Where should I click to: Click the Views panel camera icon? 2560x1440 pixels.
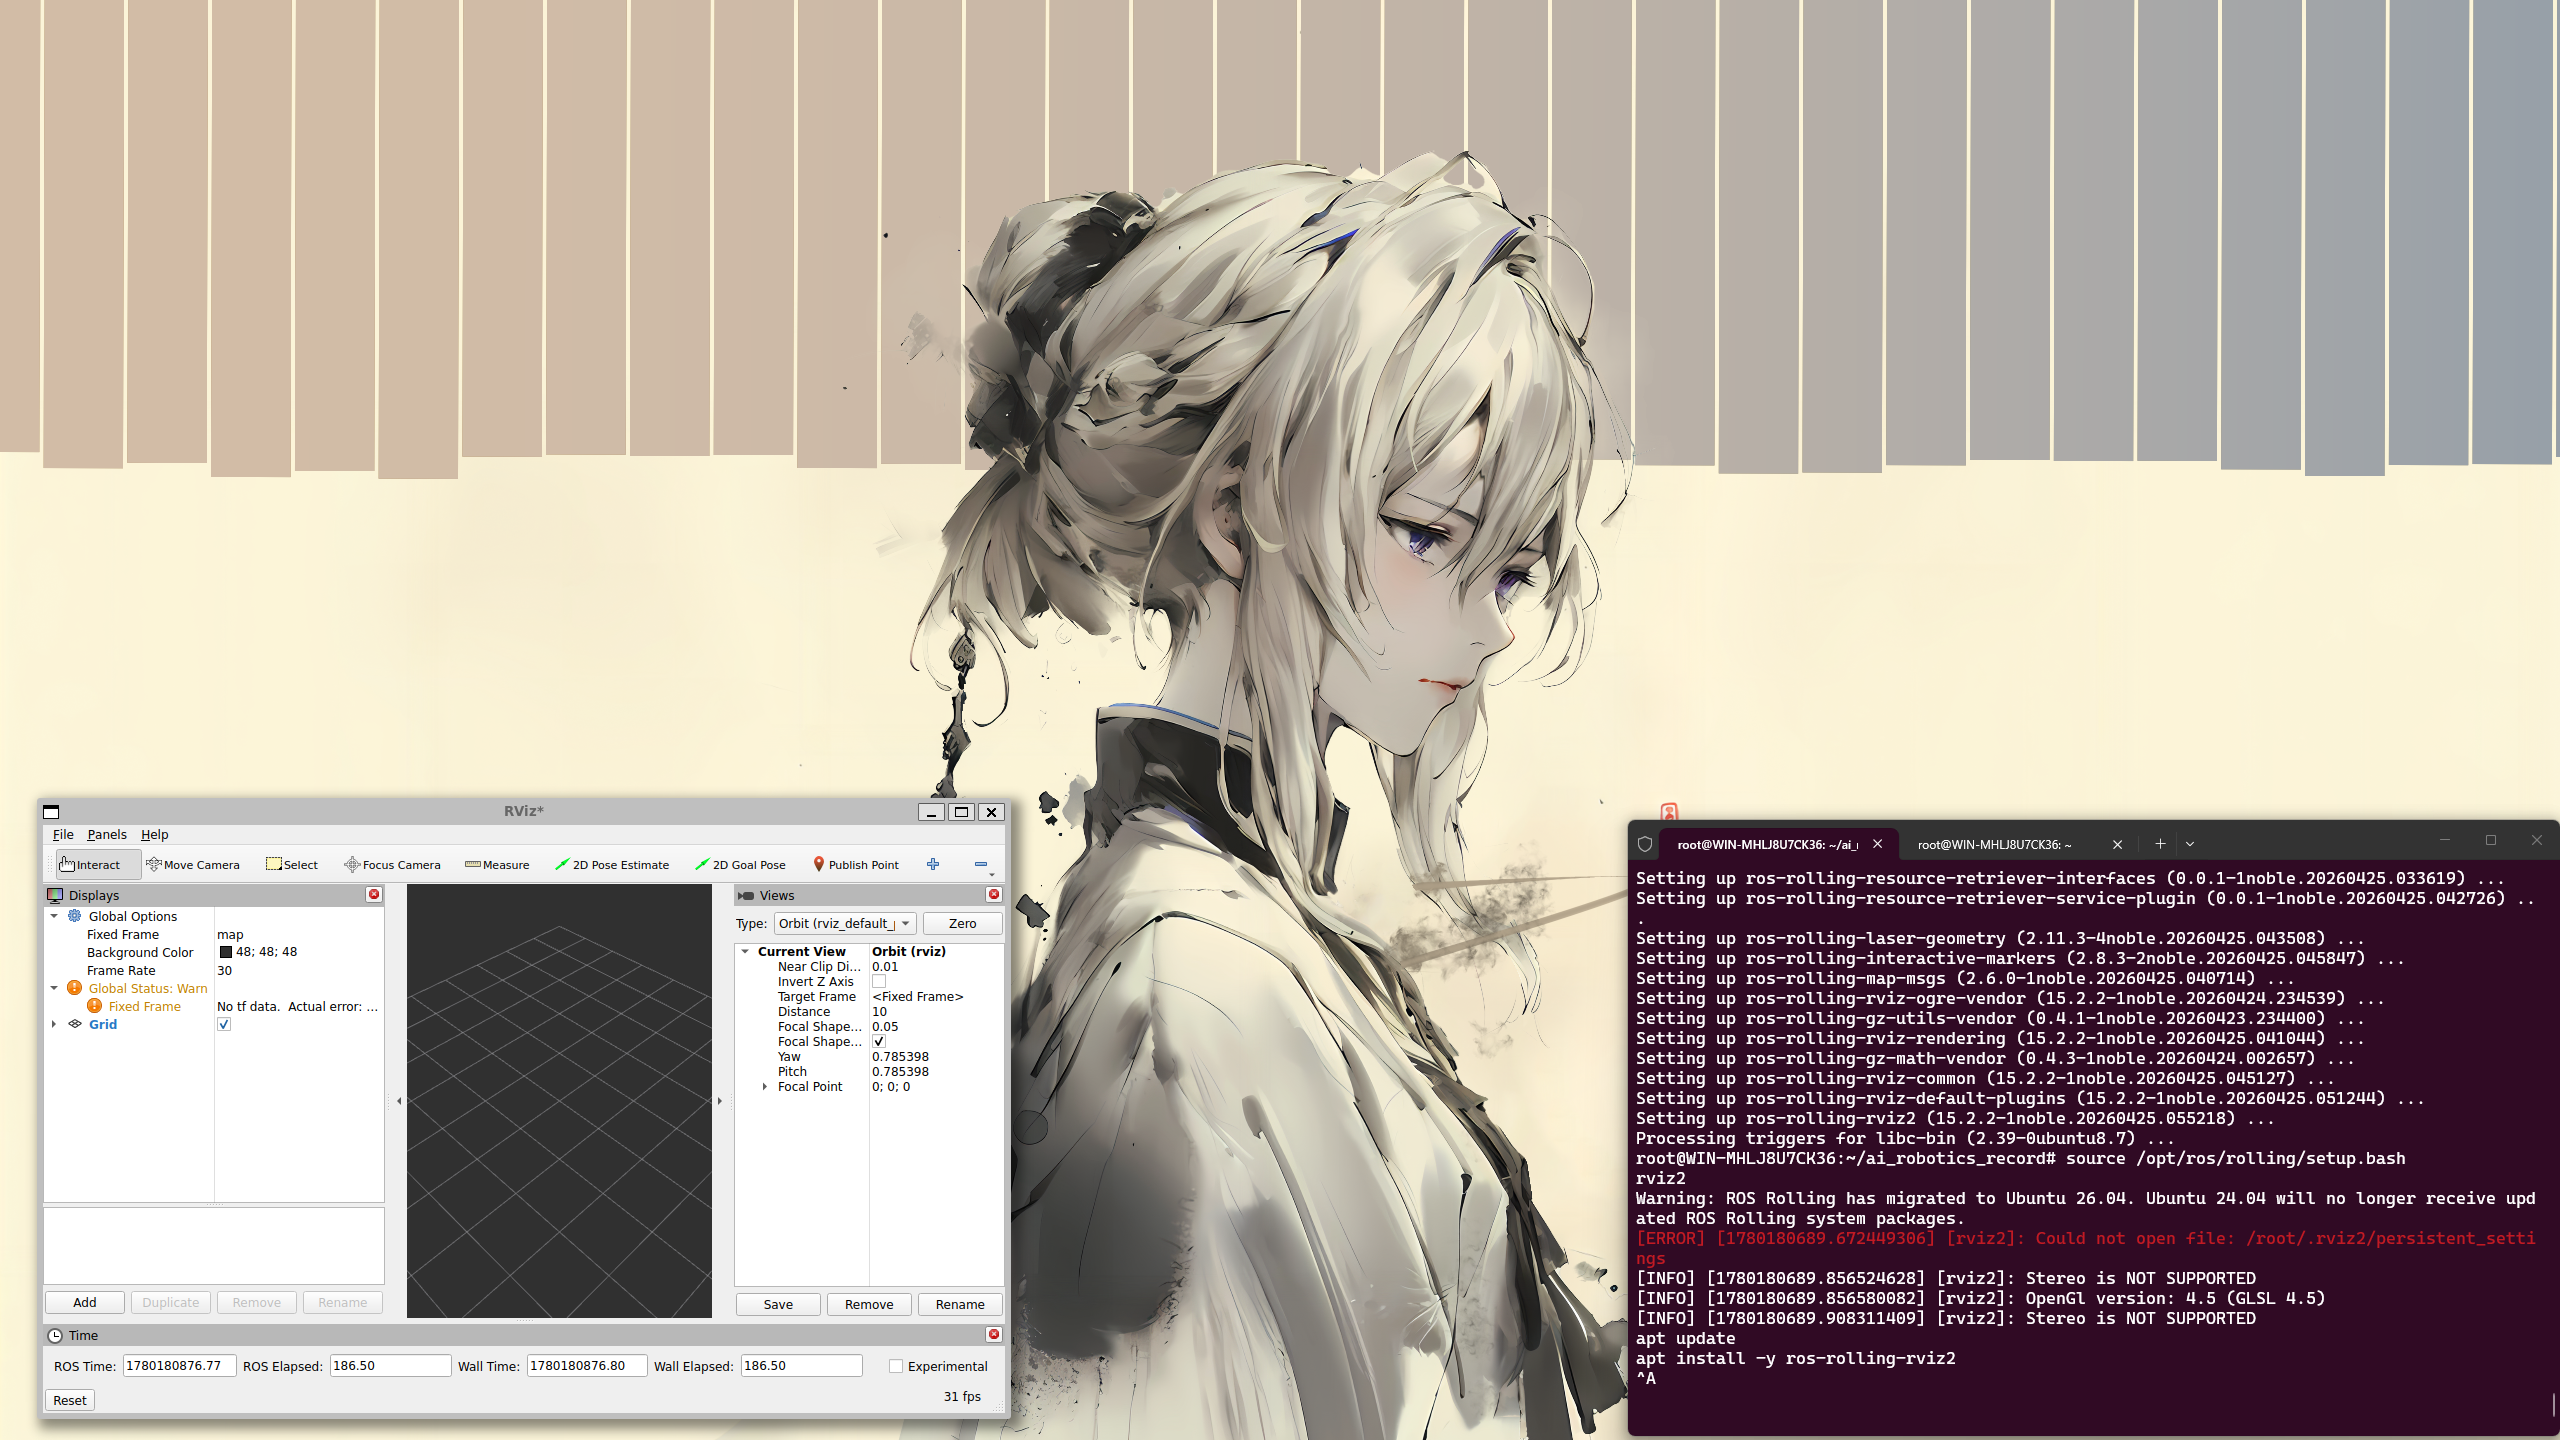746,895
